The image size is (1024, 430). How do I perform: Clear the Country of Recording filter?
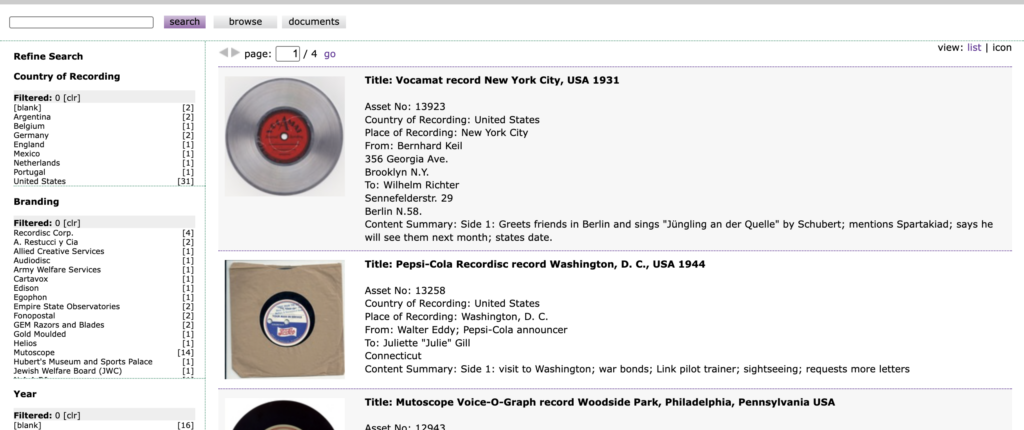pyautogui.click(x=72, y=98)
